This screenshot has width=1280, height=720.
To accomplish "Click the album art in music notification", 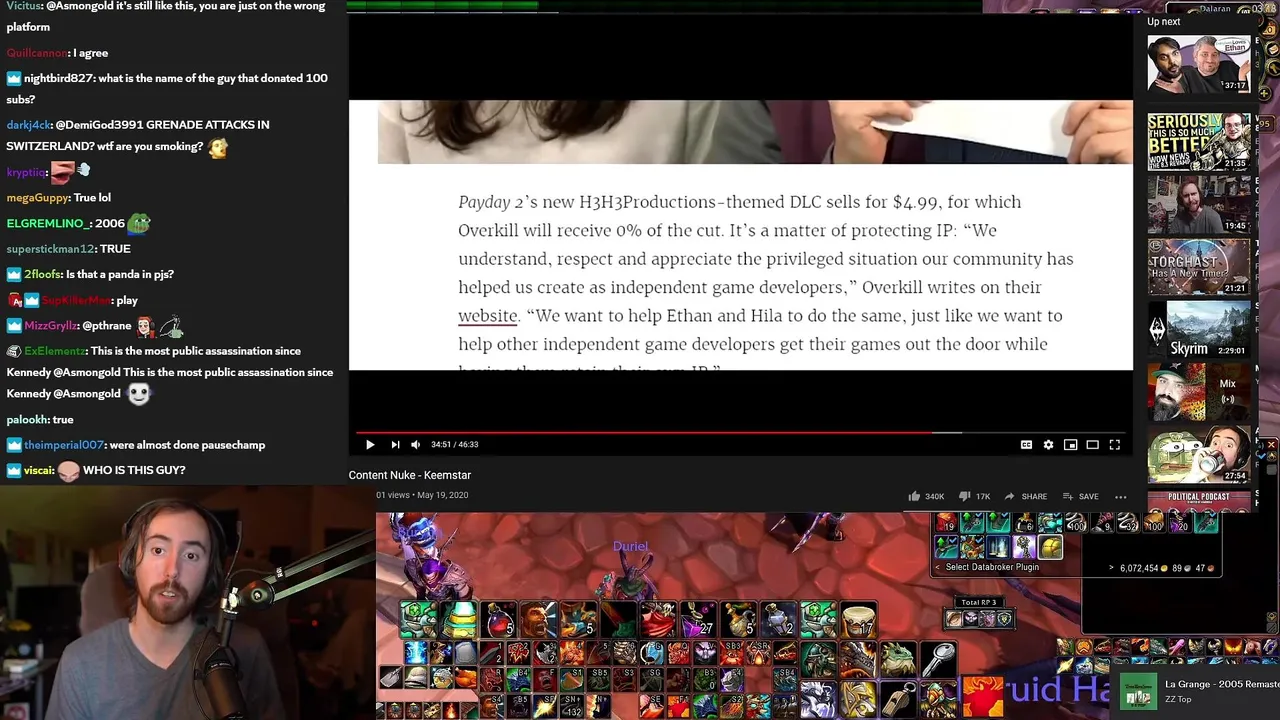I will (x=1138, y=691).
